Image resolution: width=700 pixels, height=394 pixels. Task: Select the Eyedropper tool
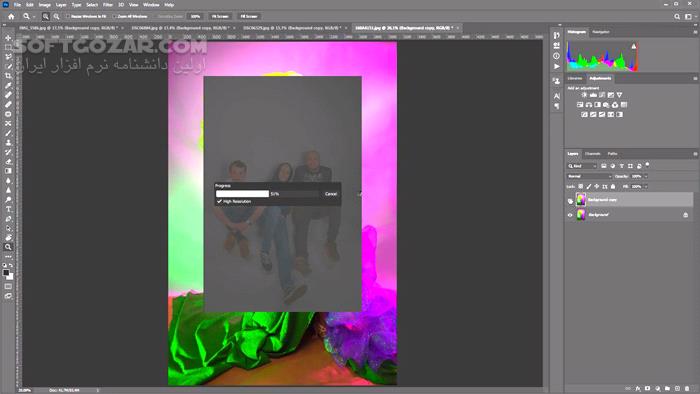tap(8, 86)
